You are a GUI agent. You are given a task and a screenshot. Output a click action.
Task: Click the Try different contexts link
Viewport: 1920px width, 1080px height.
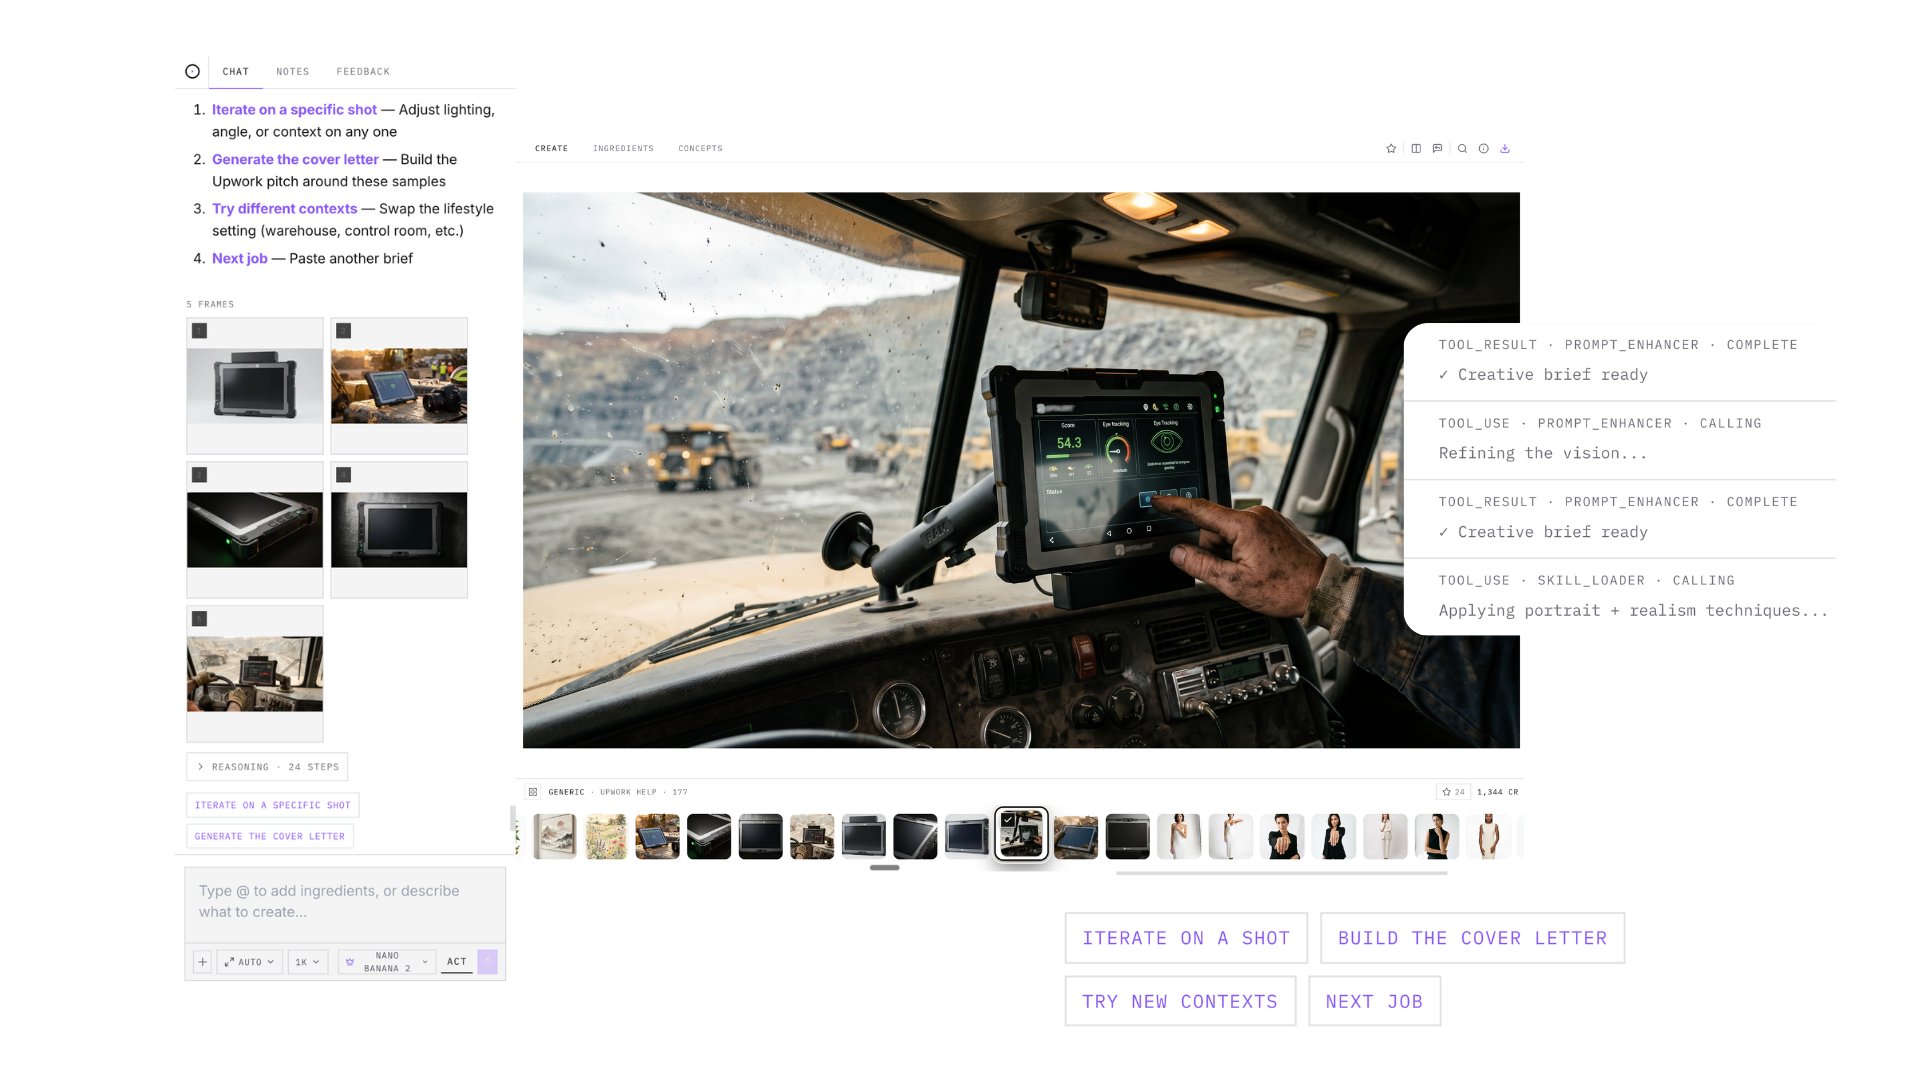284,208
